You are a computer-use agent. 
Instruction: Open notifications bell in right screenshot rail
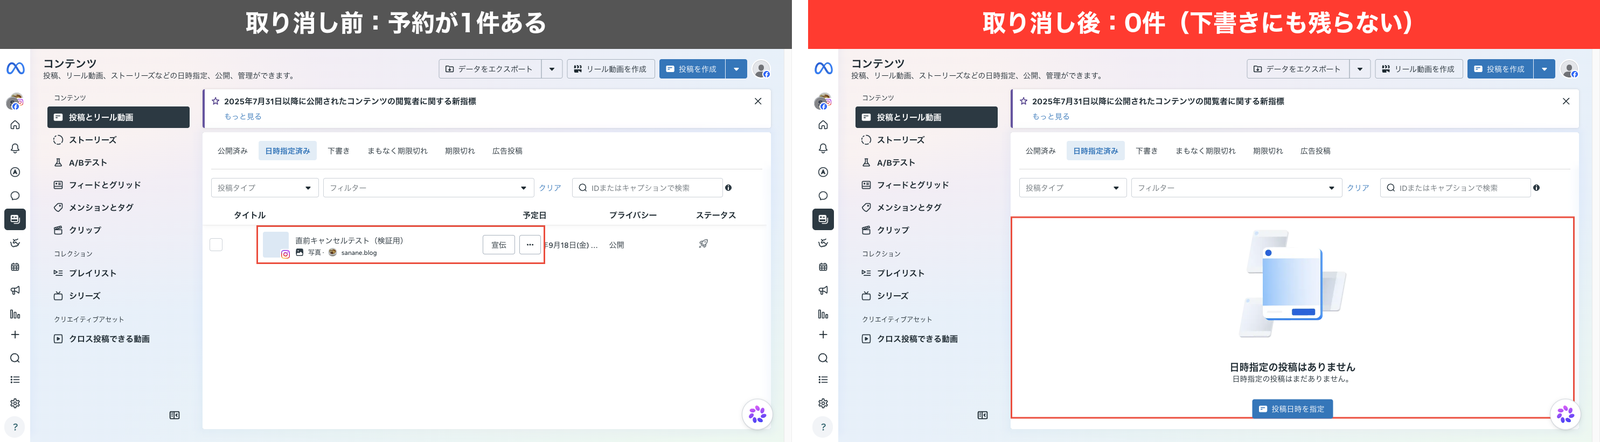(x=823, y=148)
